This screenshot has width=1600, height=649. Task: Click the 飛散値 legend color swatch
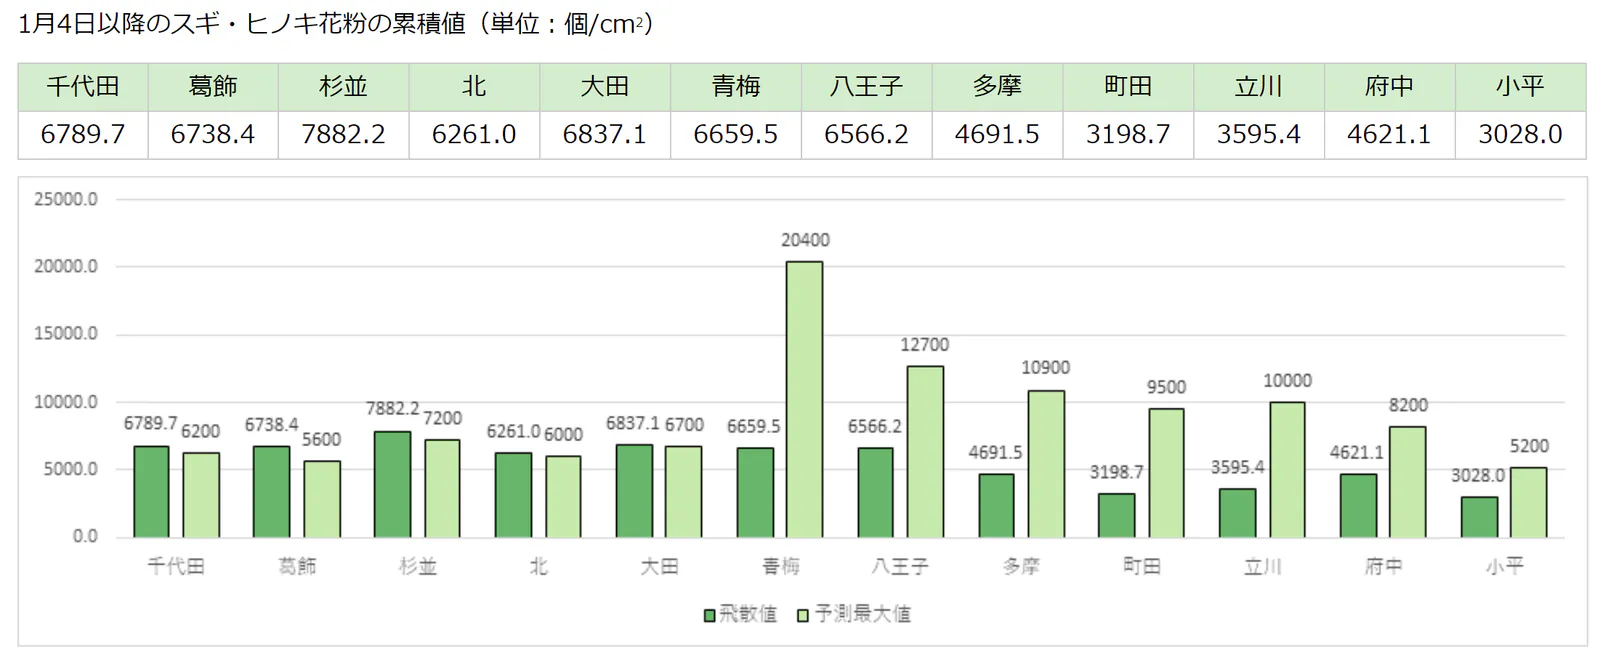709,615
